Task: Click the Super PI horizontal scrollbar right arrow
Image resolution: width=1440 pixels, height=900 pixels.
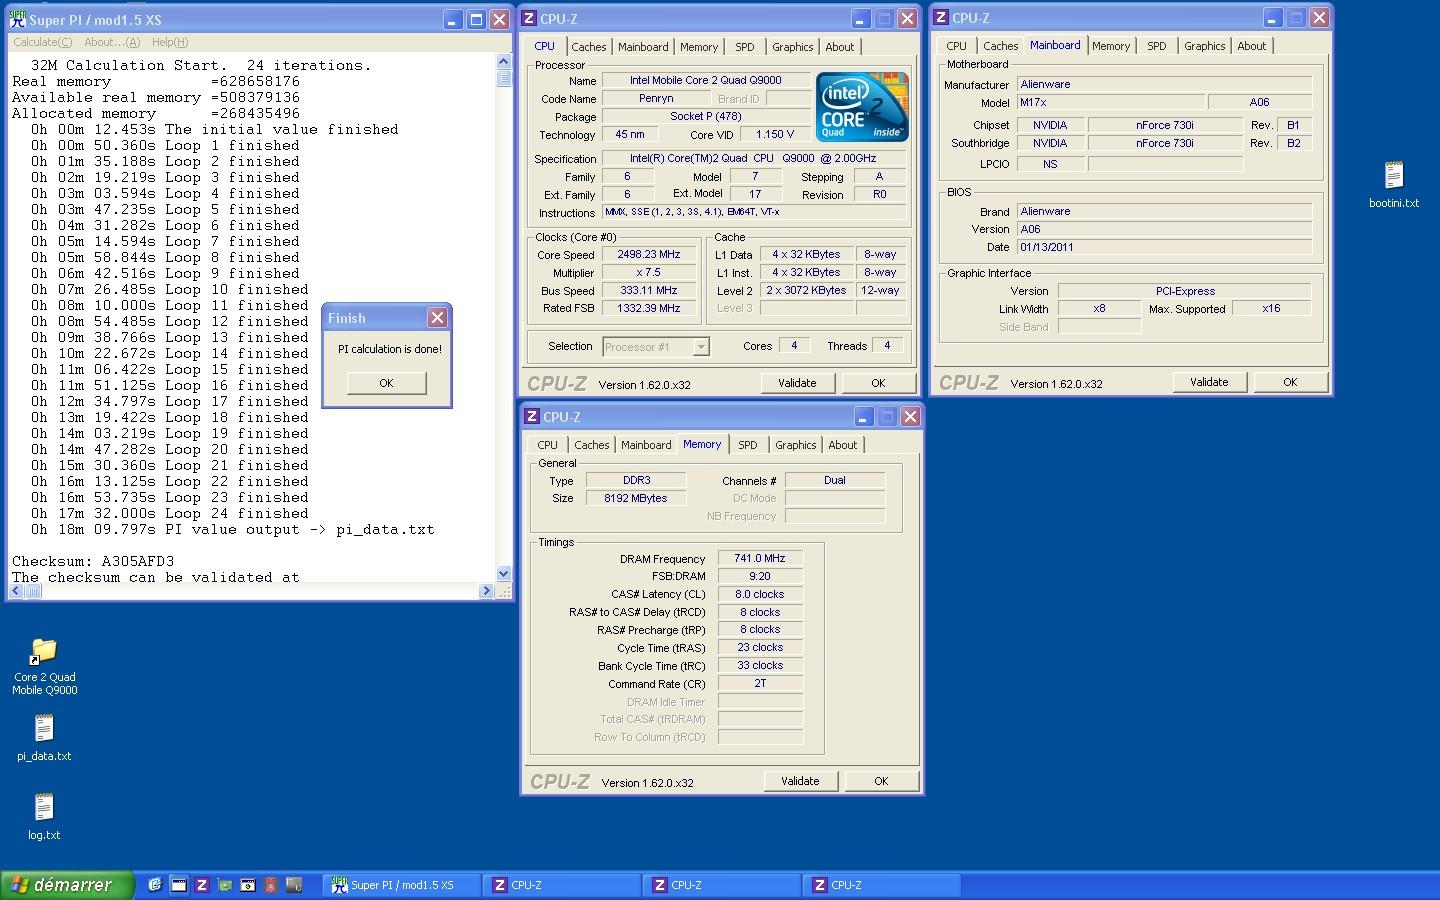Action: click(487, 591)
